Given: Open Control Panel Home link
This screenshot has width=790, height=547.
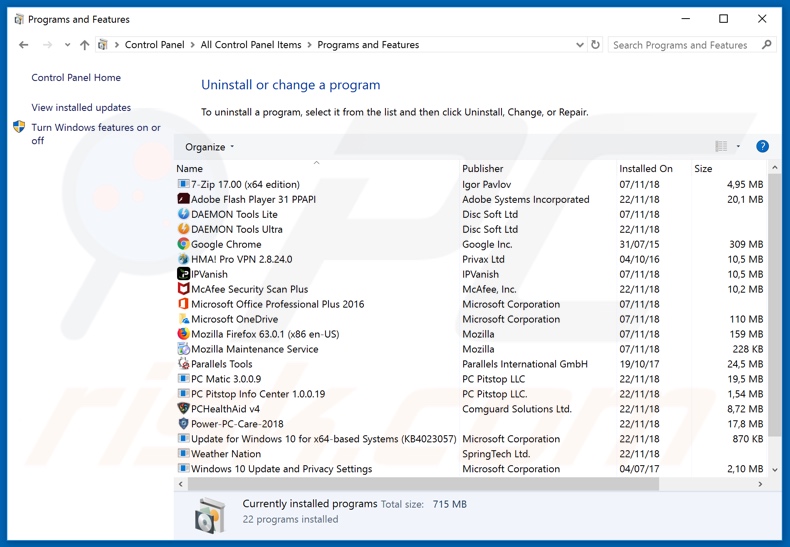Looking at the screenshot, I should pyautogui.click(x=76, y=78).
